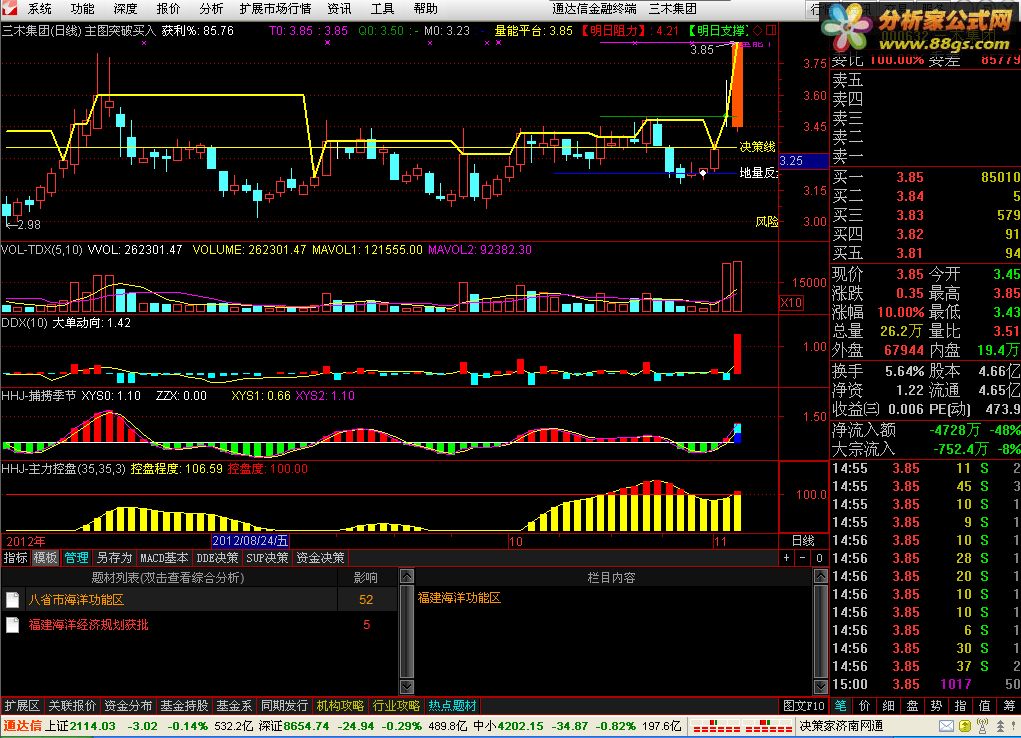The width and height of the screenshot is (1021, 738).
Task: Apply the DDE决策 template
Action: pyautogui.click(x=217, y=558)
